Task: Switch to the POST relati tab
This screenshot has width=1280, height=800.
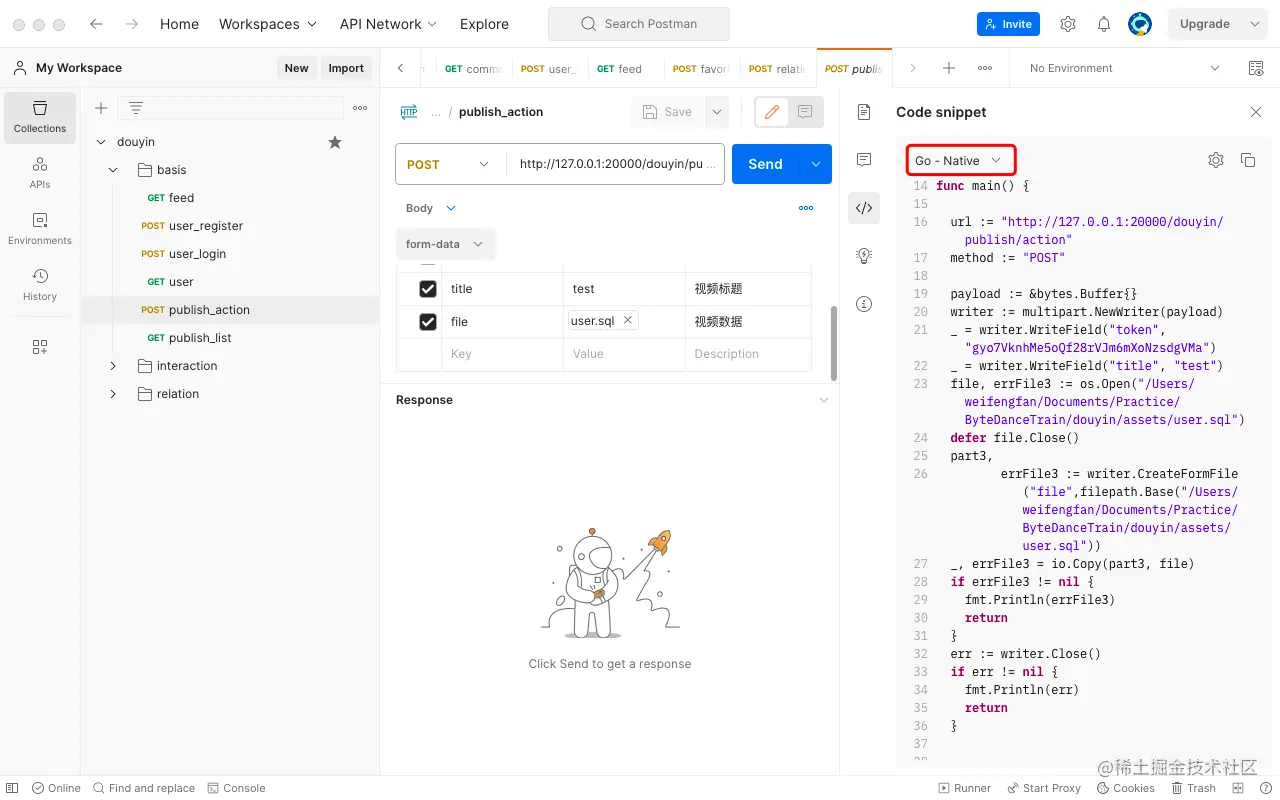Action: (778, 69)
